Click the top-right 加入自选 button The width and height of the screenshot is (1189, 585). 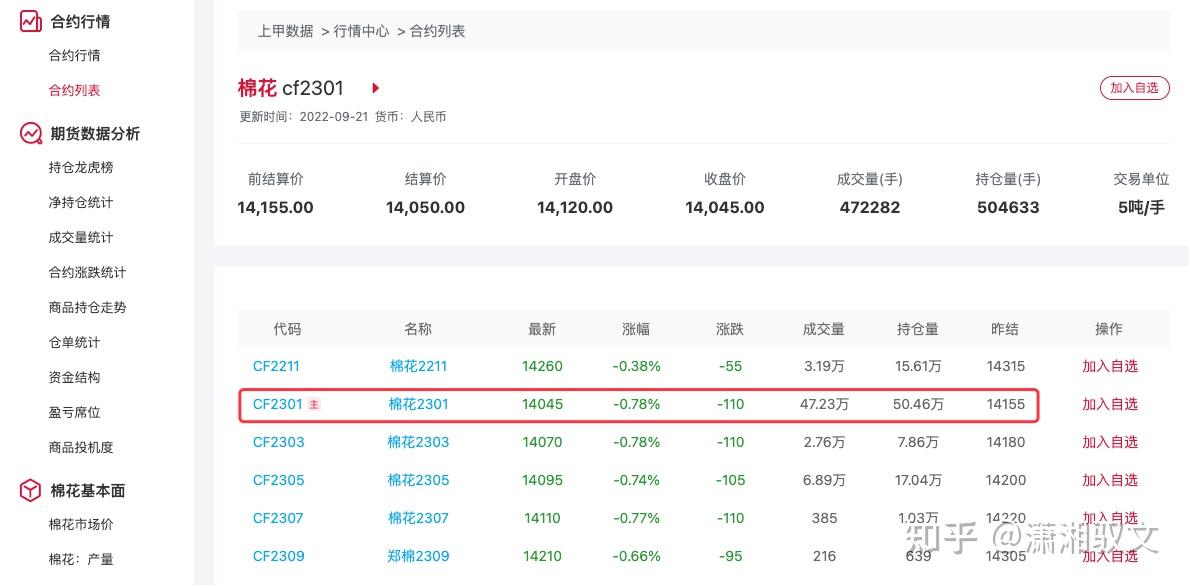pos(1134,87)
